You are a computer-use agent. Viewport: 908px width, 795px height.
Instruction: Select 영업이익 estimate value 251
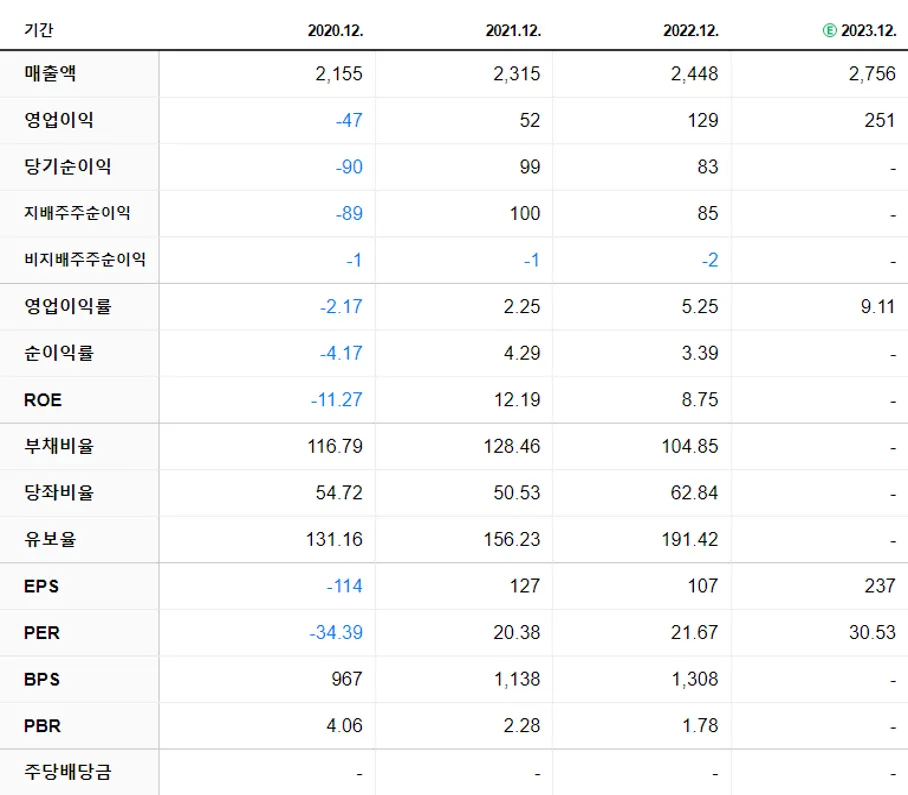880,120
